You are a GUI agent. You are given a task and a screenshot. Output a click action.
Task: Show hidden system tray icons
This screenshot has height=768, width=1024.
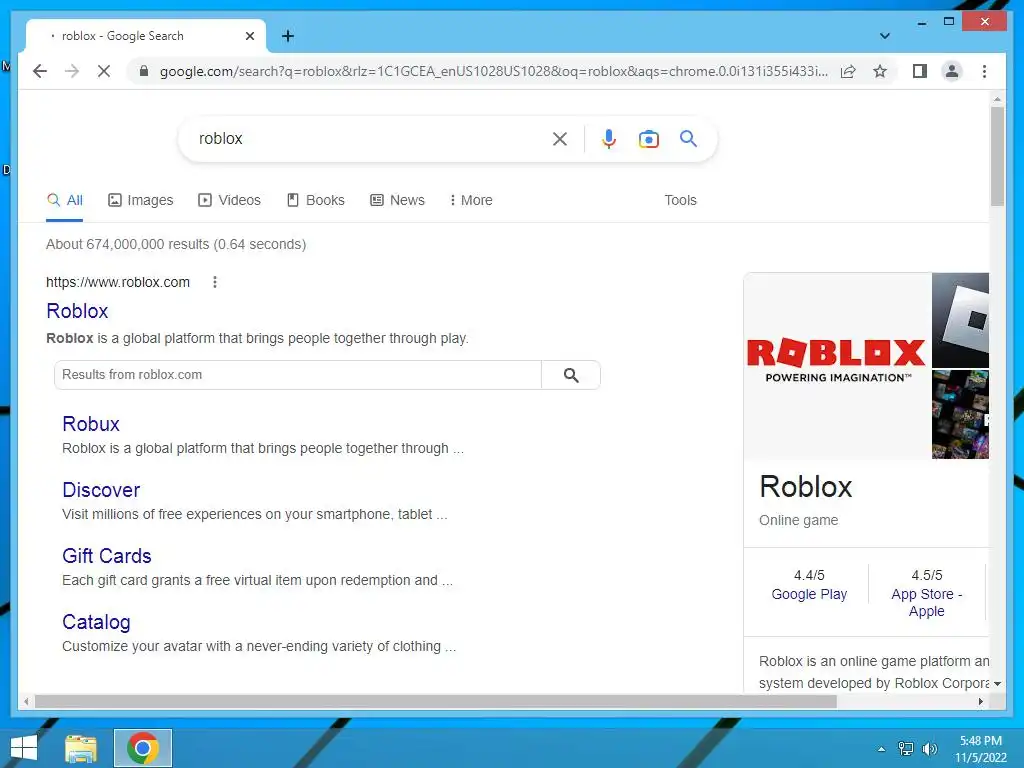pyautogui.click(x=882, y=749)
